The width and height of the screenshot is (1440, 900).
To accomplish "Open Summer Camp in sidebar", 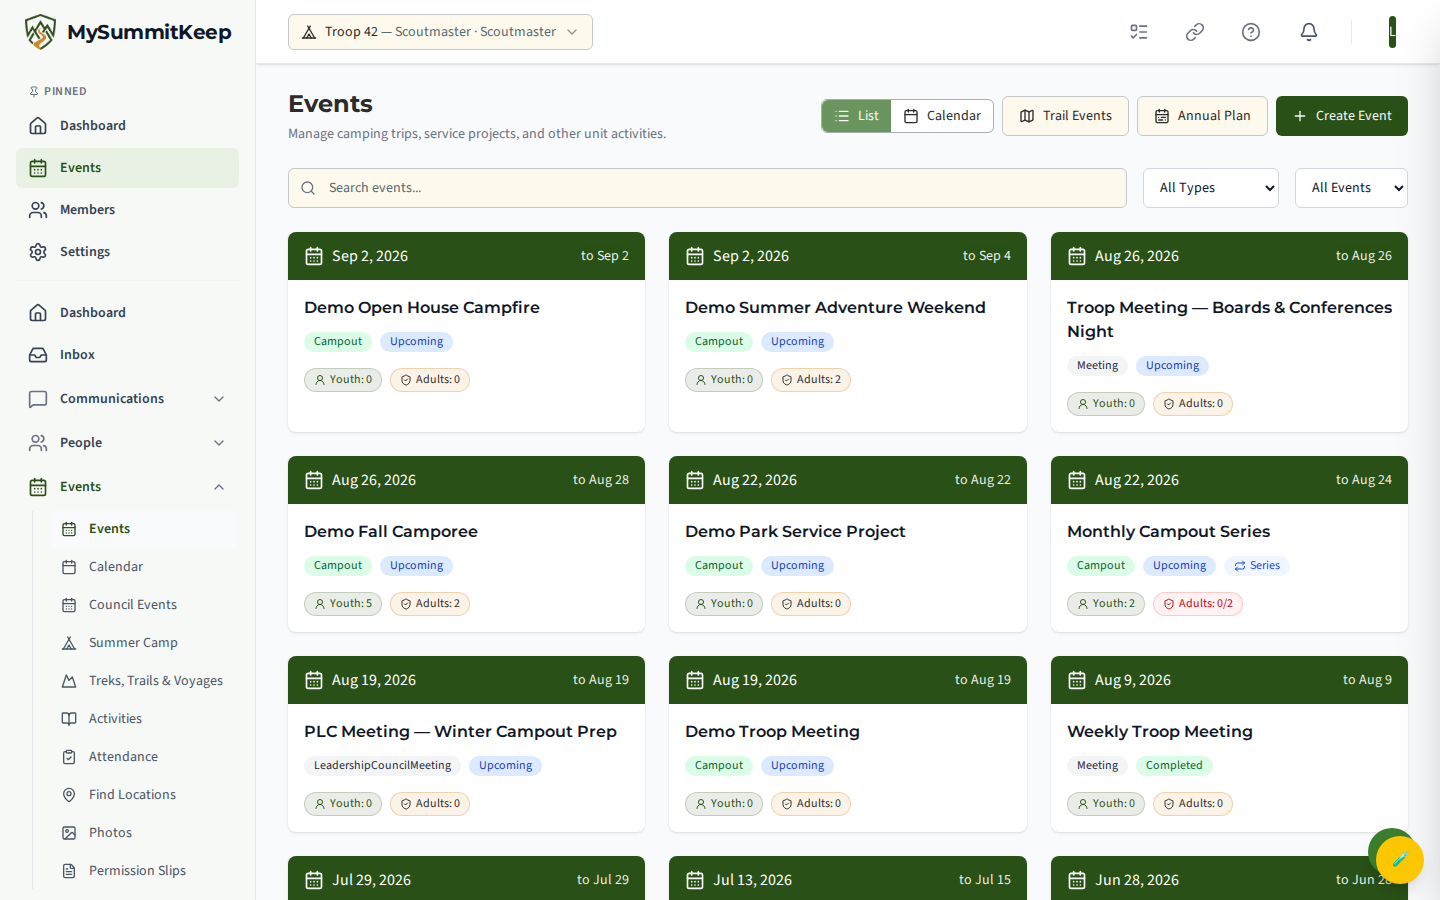I will coord(144,643).
